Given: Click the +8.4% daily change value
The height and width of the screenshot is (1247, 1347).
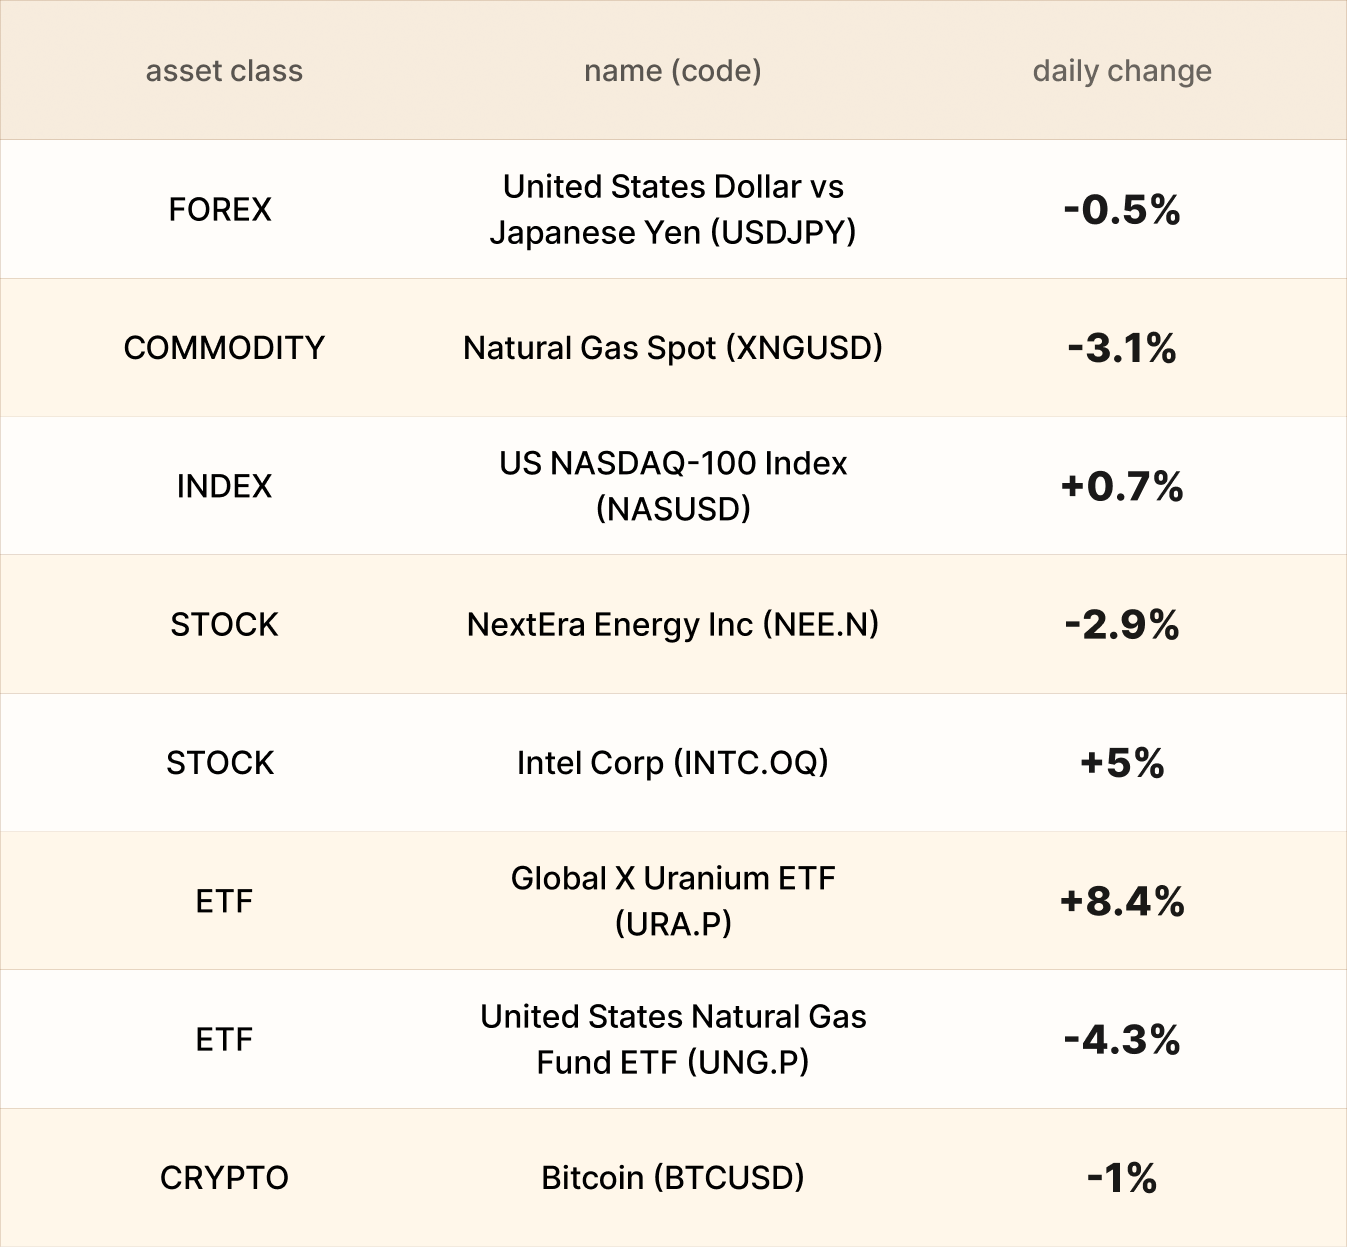Looking at the screenshot, I should coord(1122,902).
